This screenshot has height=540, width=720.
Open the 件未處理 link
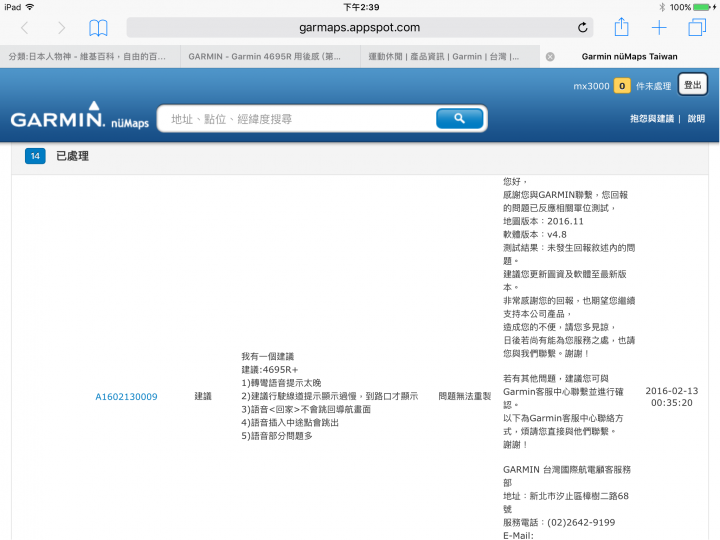[x=653, y=86]
